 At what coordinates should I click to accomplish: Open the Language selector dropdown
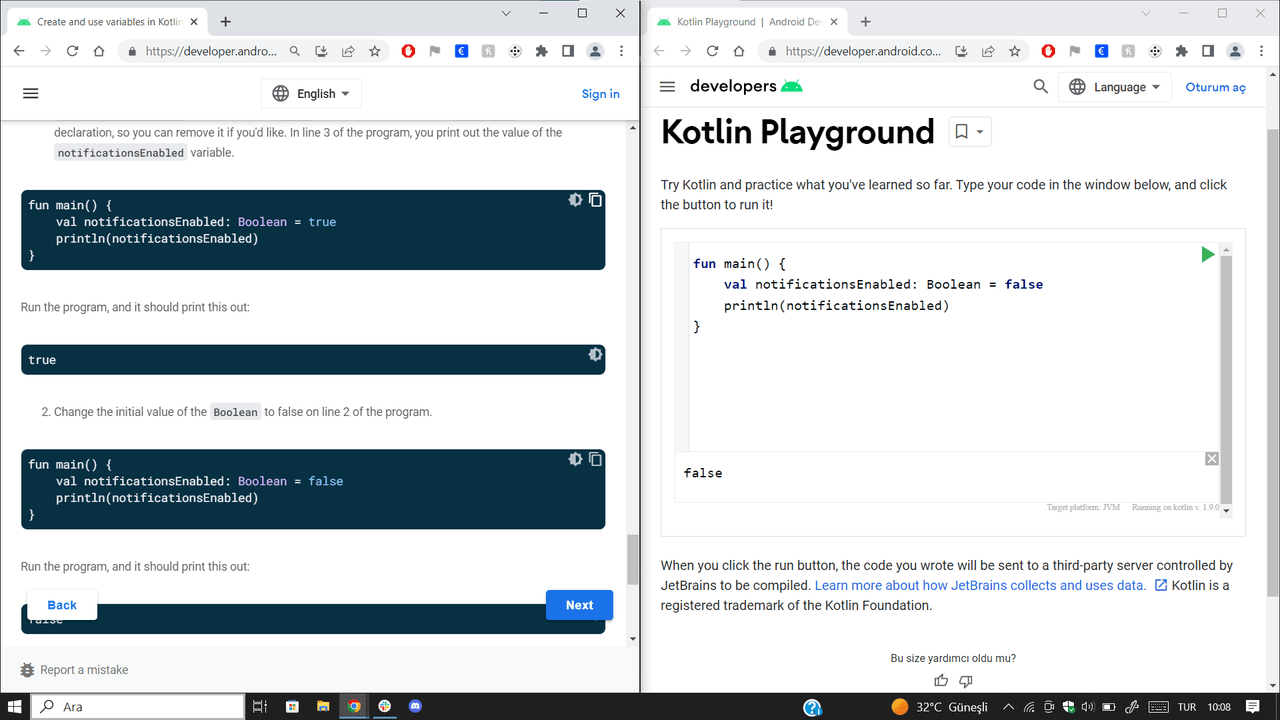tap(1115, 87)
